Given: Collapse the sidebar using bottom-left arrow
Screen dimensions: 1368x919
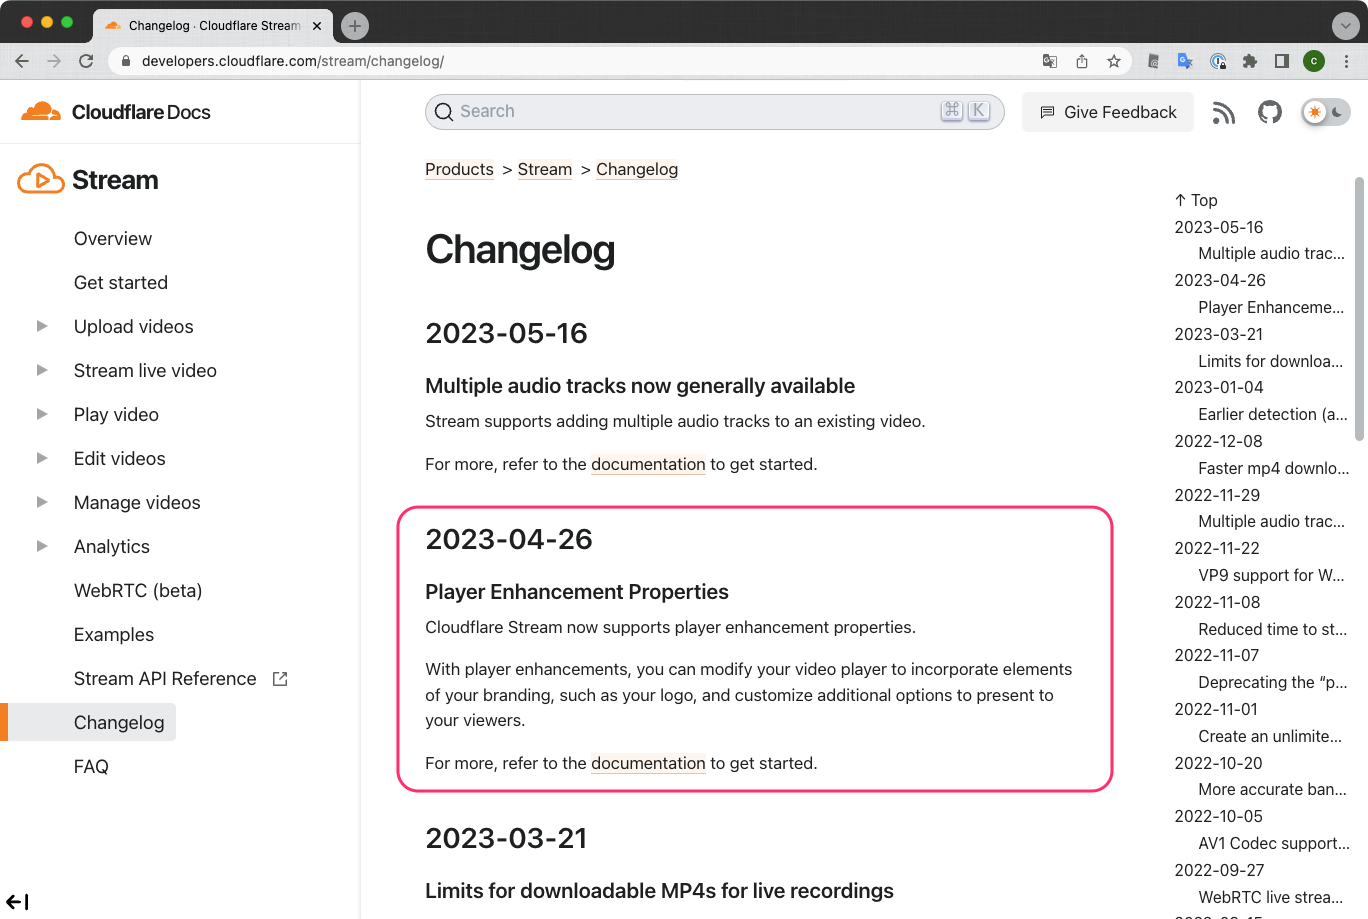Looking at the screenshot, I should tap(17, 901).
